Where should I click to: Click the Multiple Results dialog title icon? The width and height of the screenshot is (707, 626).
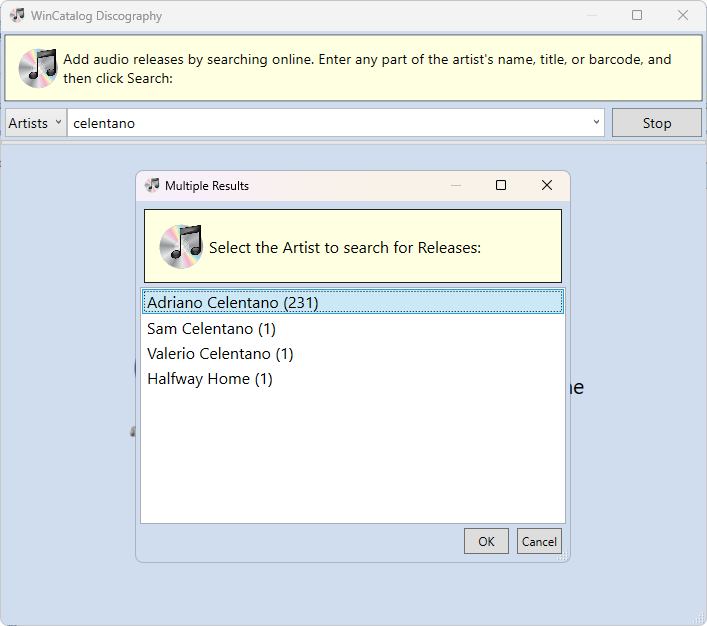[152, 185]
